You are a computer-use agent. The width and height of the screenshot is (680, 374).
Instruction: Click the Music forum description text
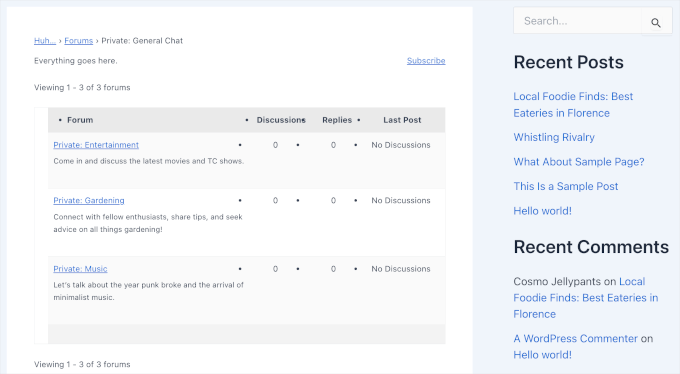coord(148,291)
